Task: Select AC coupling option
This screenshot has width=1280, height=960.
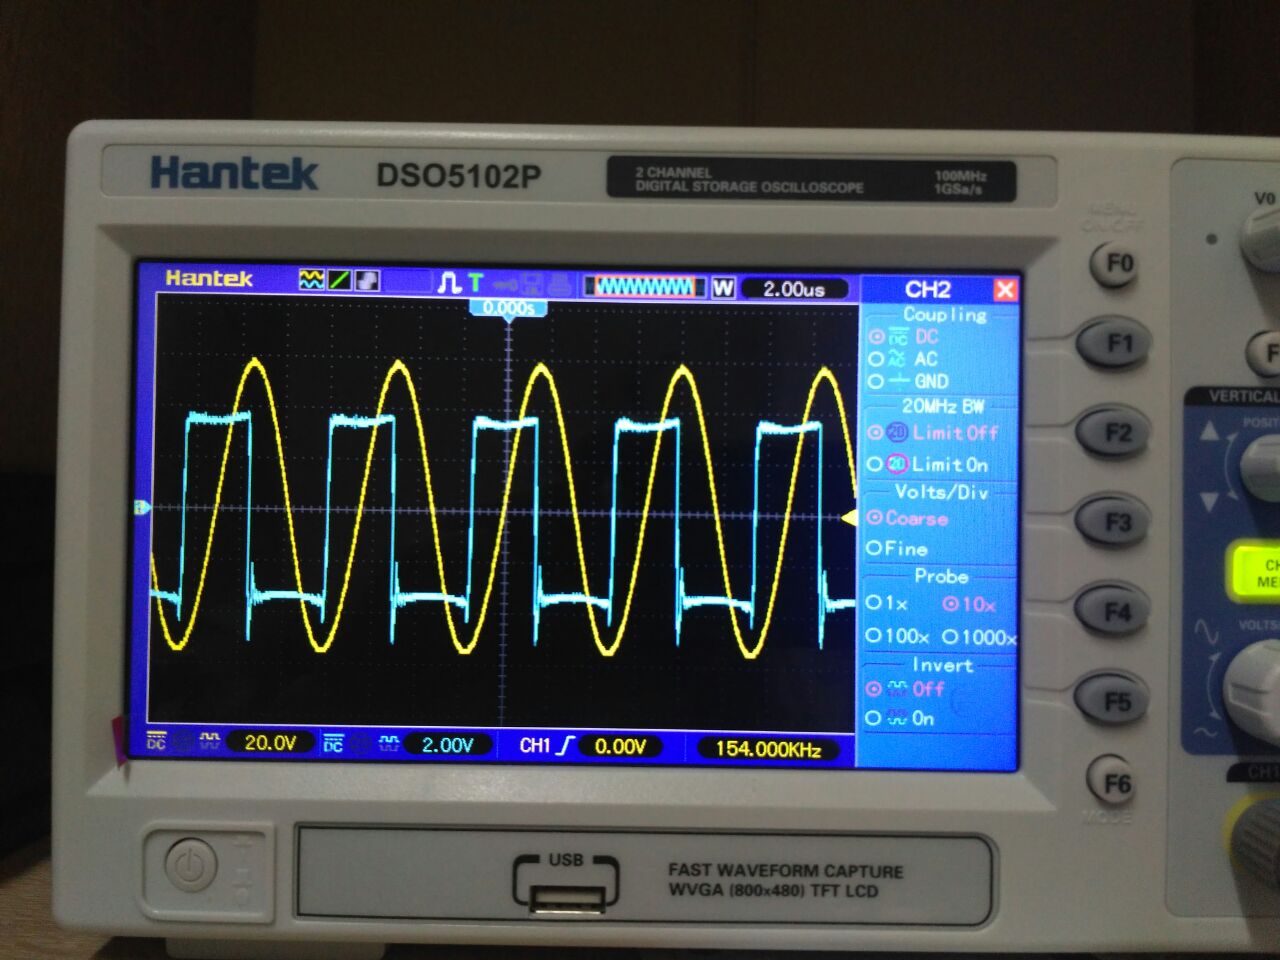Action: (x=903, y=359)
